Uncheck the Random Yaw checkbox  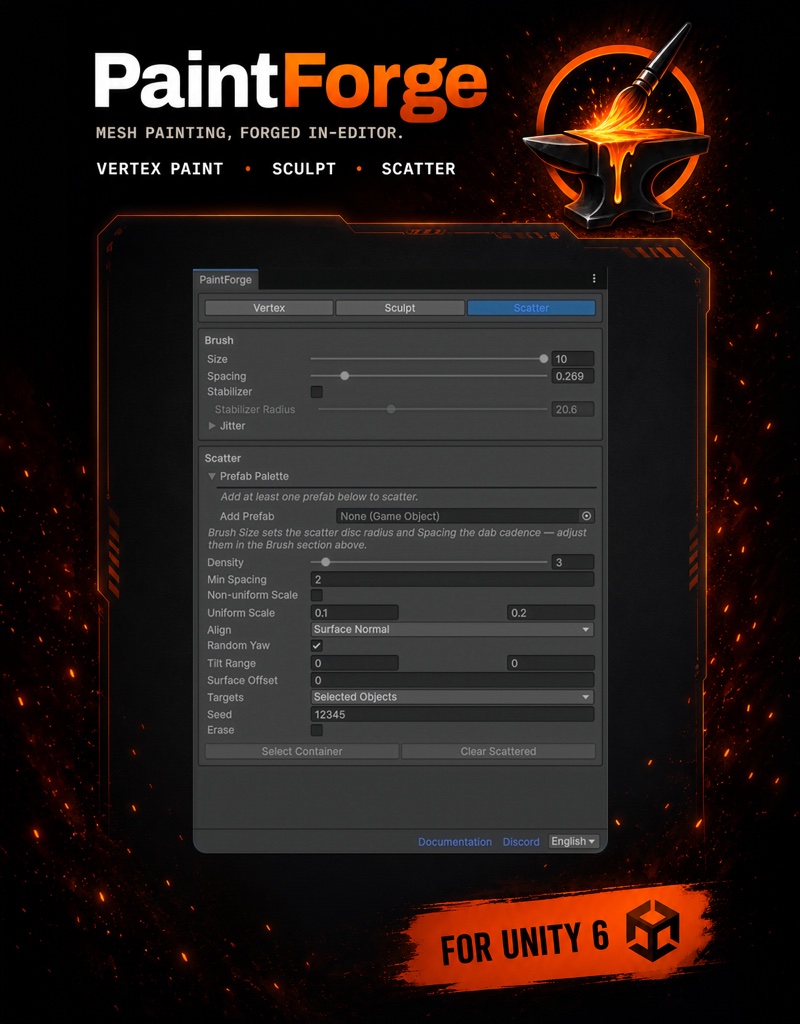pyautogui.click(x=317, y=645)
